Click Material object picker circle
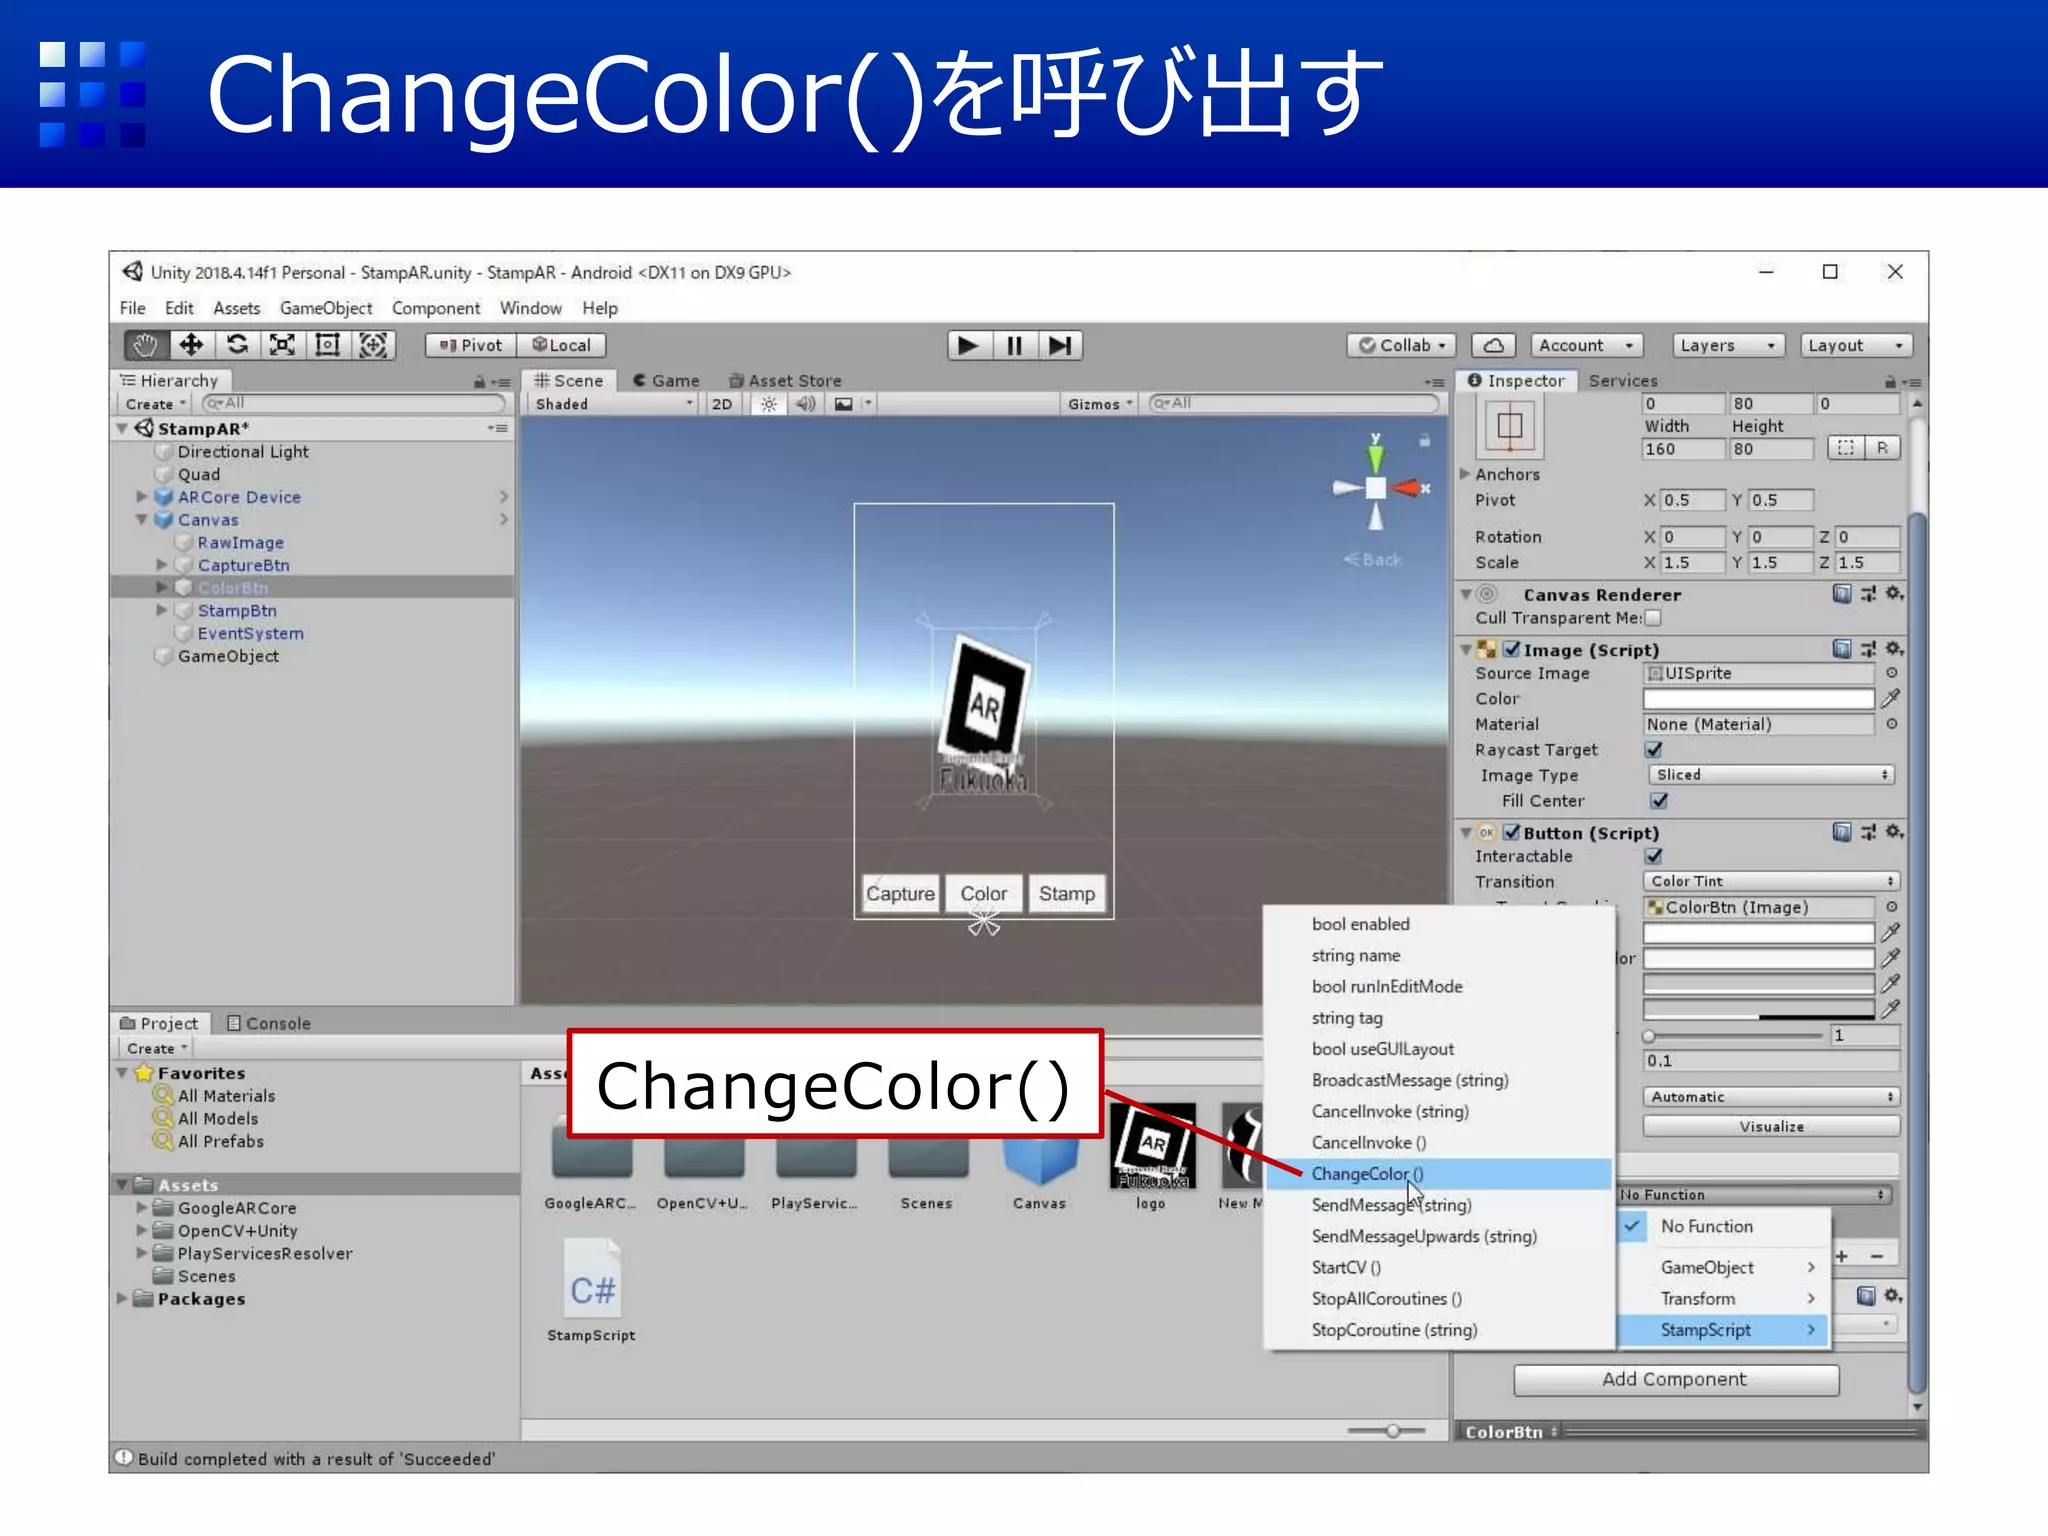This screenshot has height=1536, width=2048. coord(1892,724)
